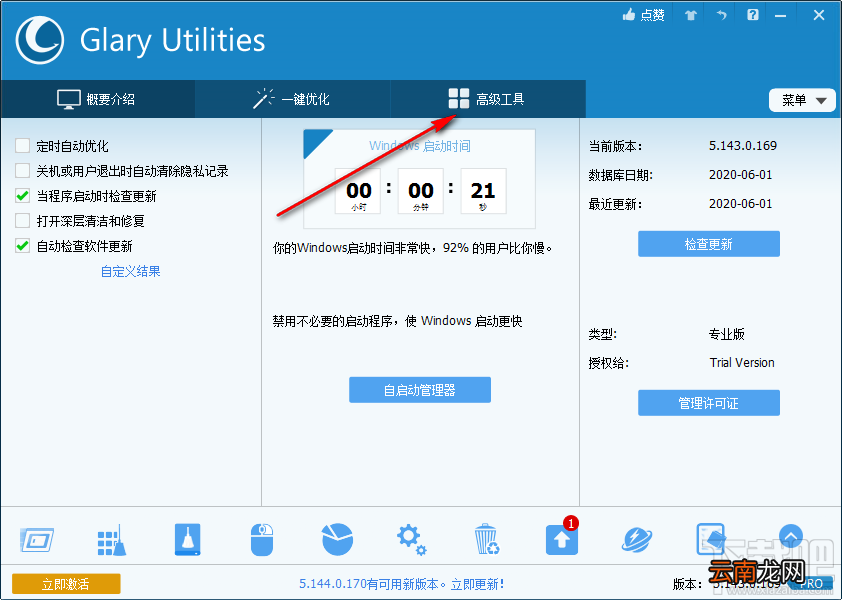Switch to 一键优化 tab

click(x=292, y=99)
